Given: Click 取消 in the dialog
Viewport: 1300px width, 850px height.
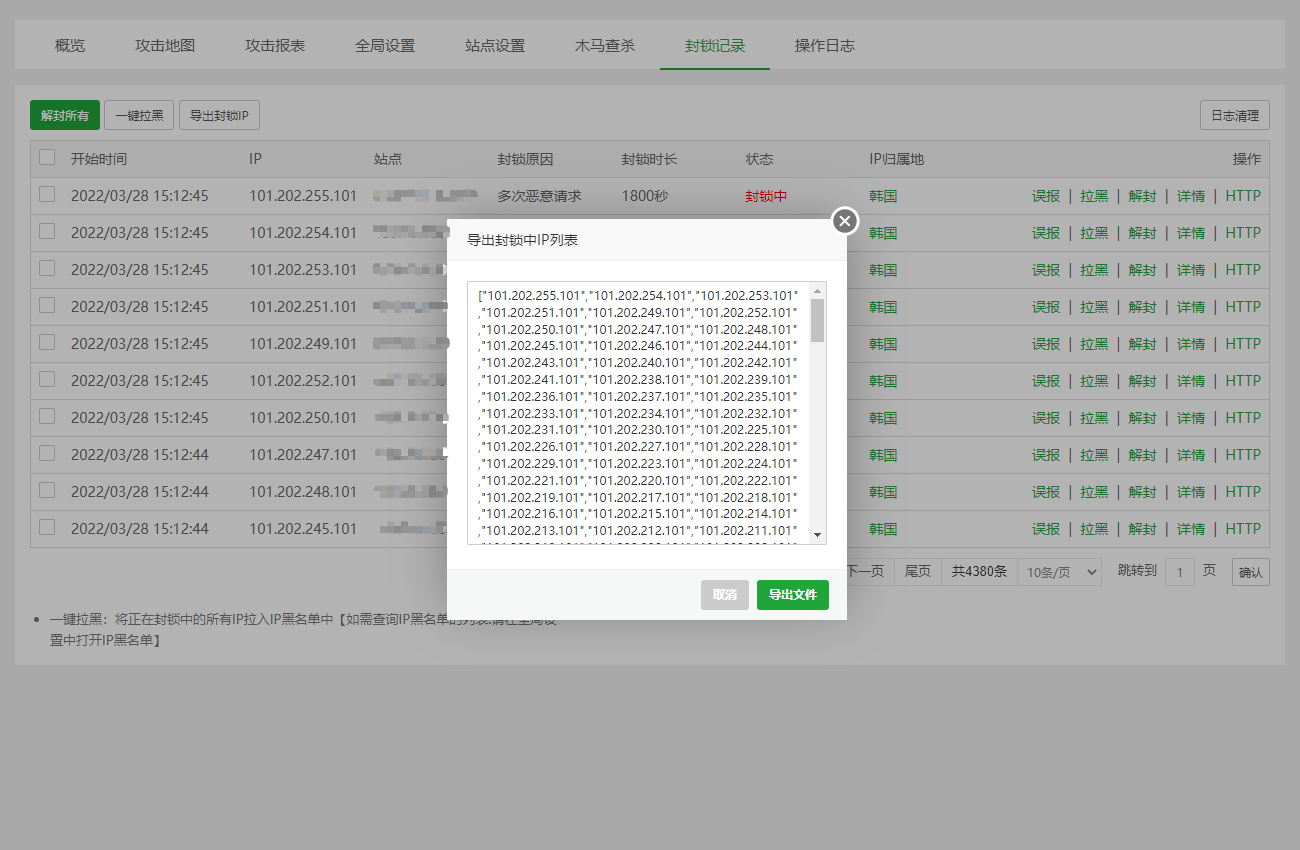Looking at the screenshot, I should tap(724, 595).
